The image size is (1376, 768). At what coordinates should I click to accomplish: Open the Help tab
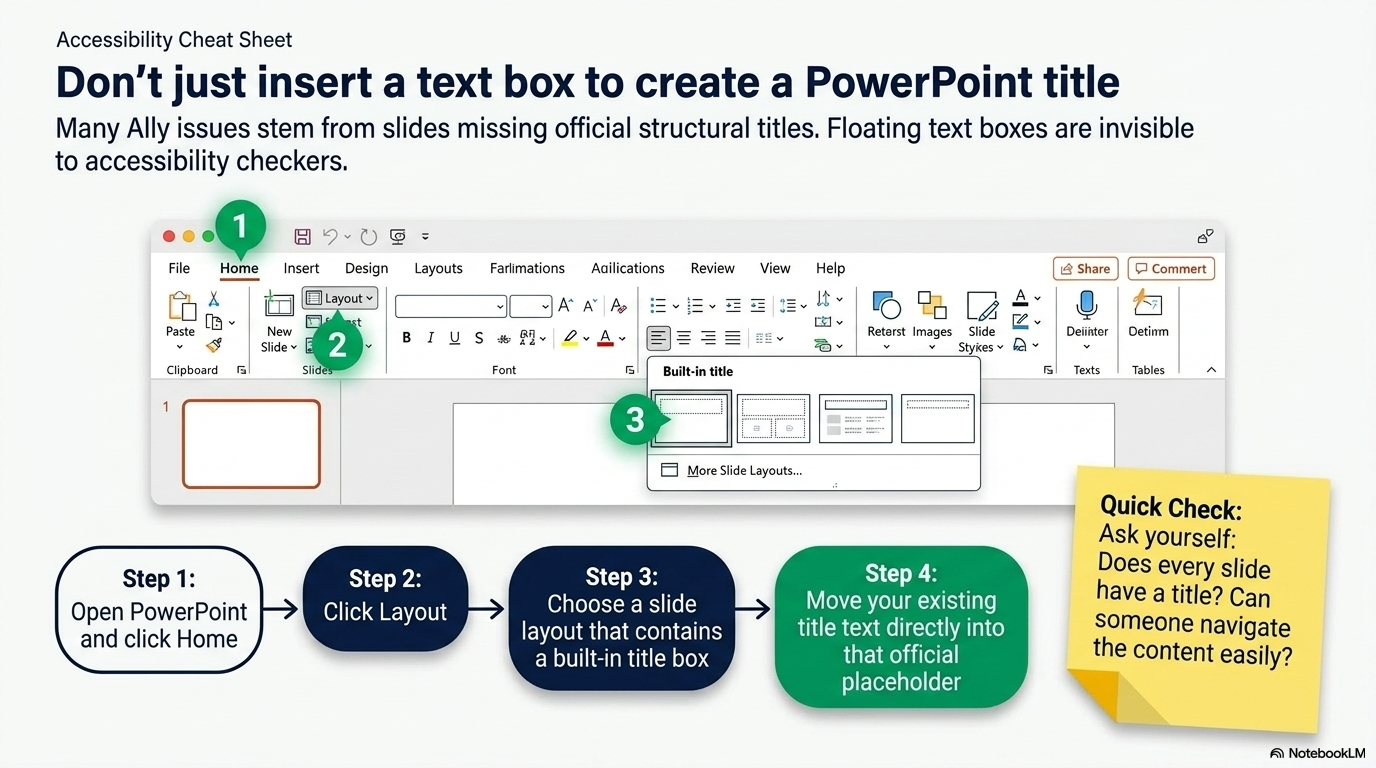830,268
